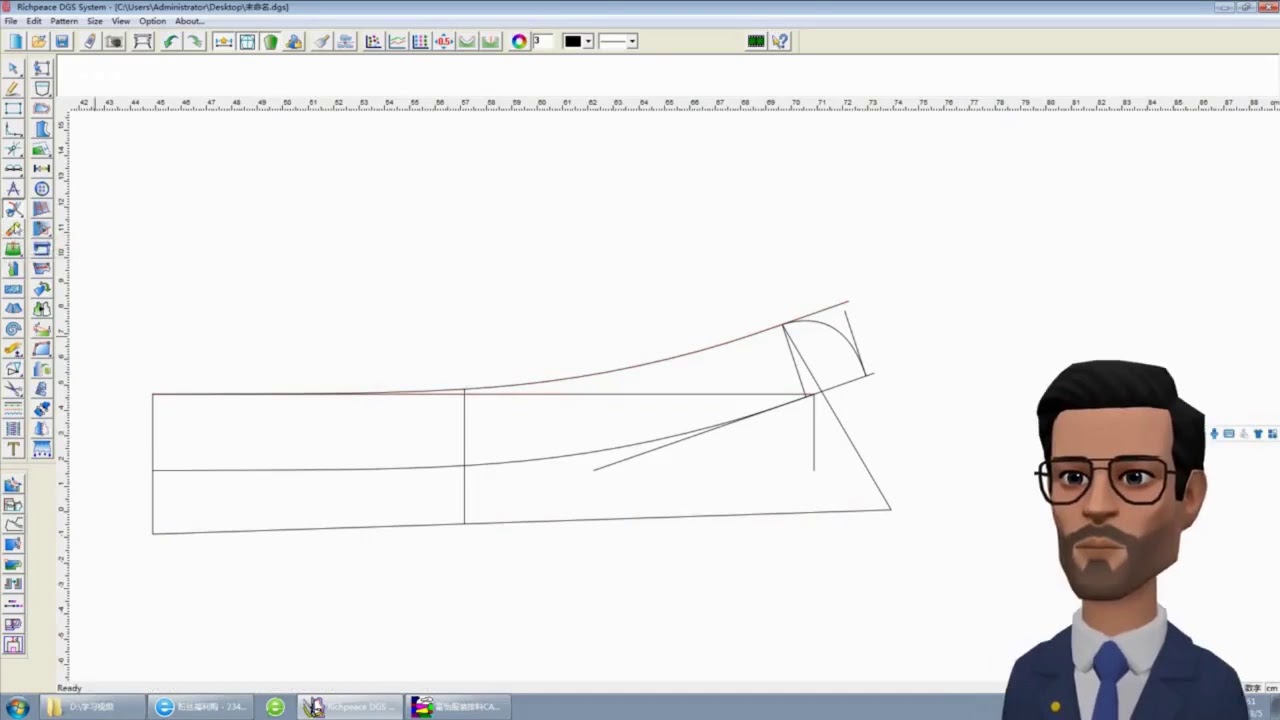Open the View menu

[120, 21]
